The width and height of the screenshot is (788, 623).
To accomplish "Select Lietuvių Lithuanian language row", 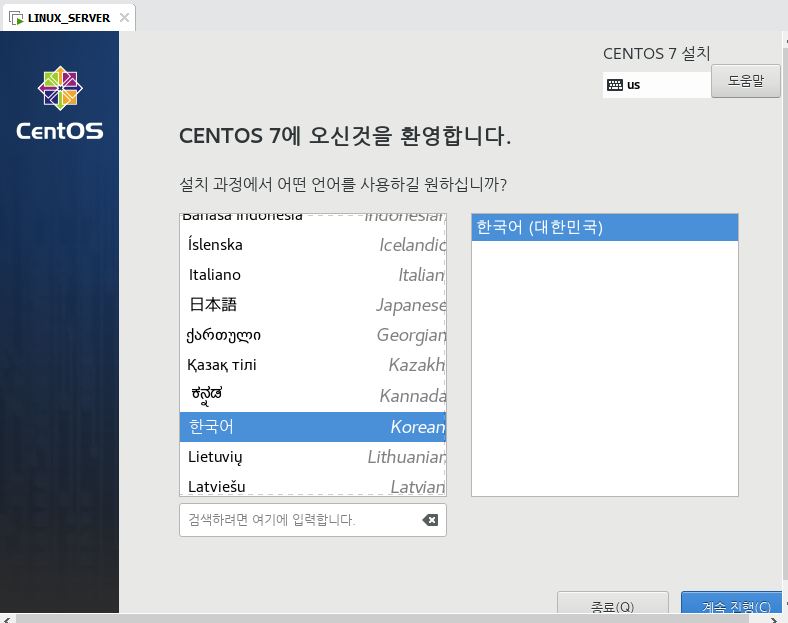I will [x=313, y=457].
